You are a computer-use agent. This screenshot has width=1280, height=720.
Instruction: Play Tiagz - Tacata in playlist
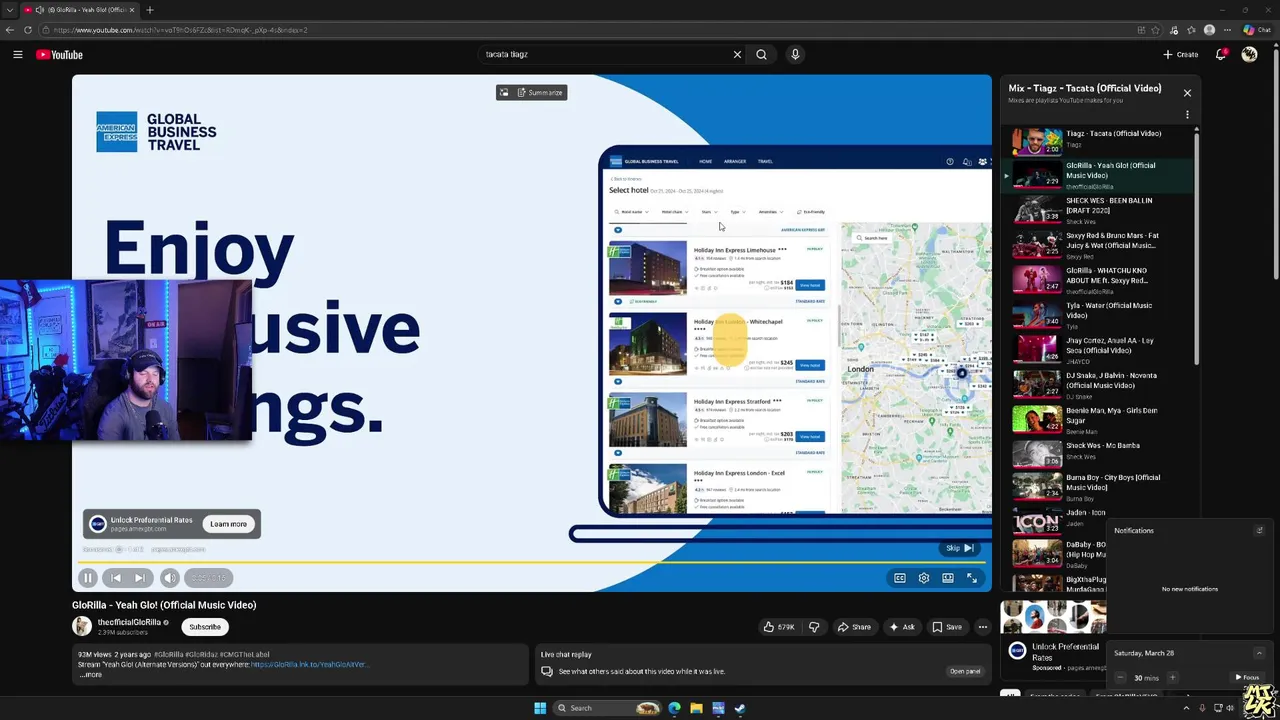(1098, 140)
